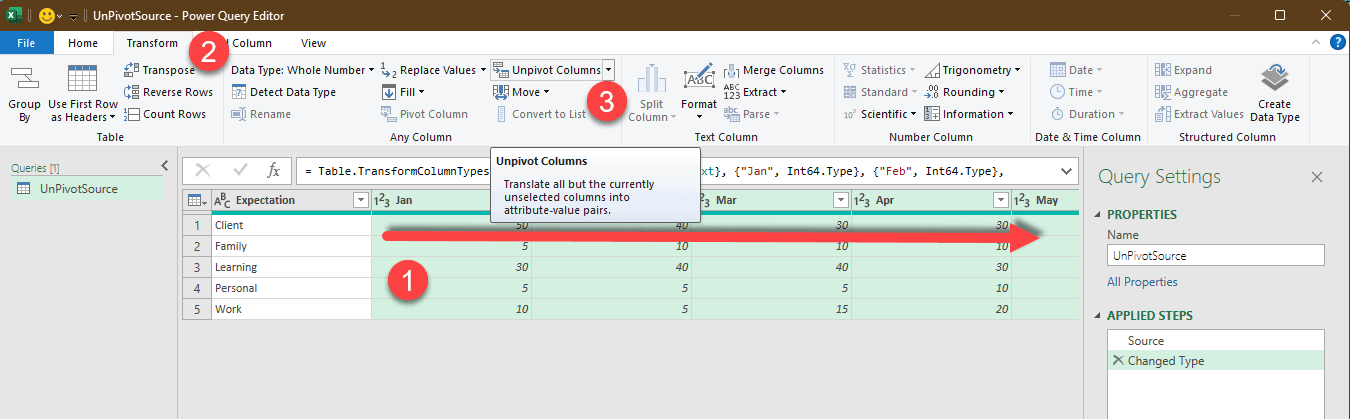Click the Personal cell in row 4
This screenshot has height=419, width=1350.
point(291,288)
